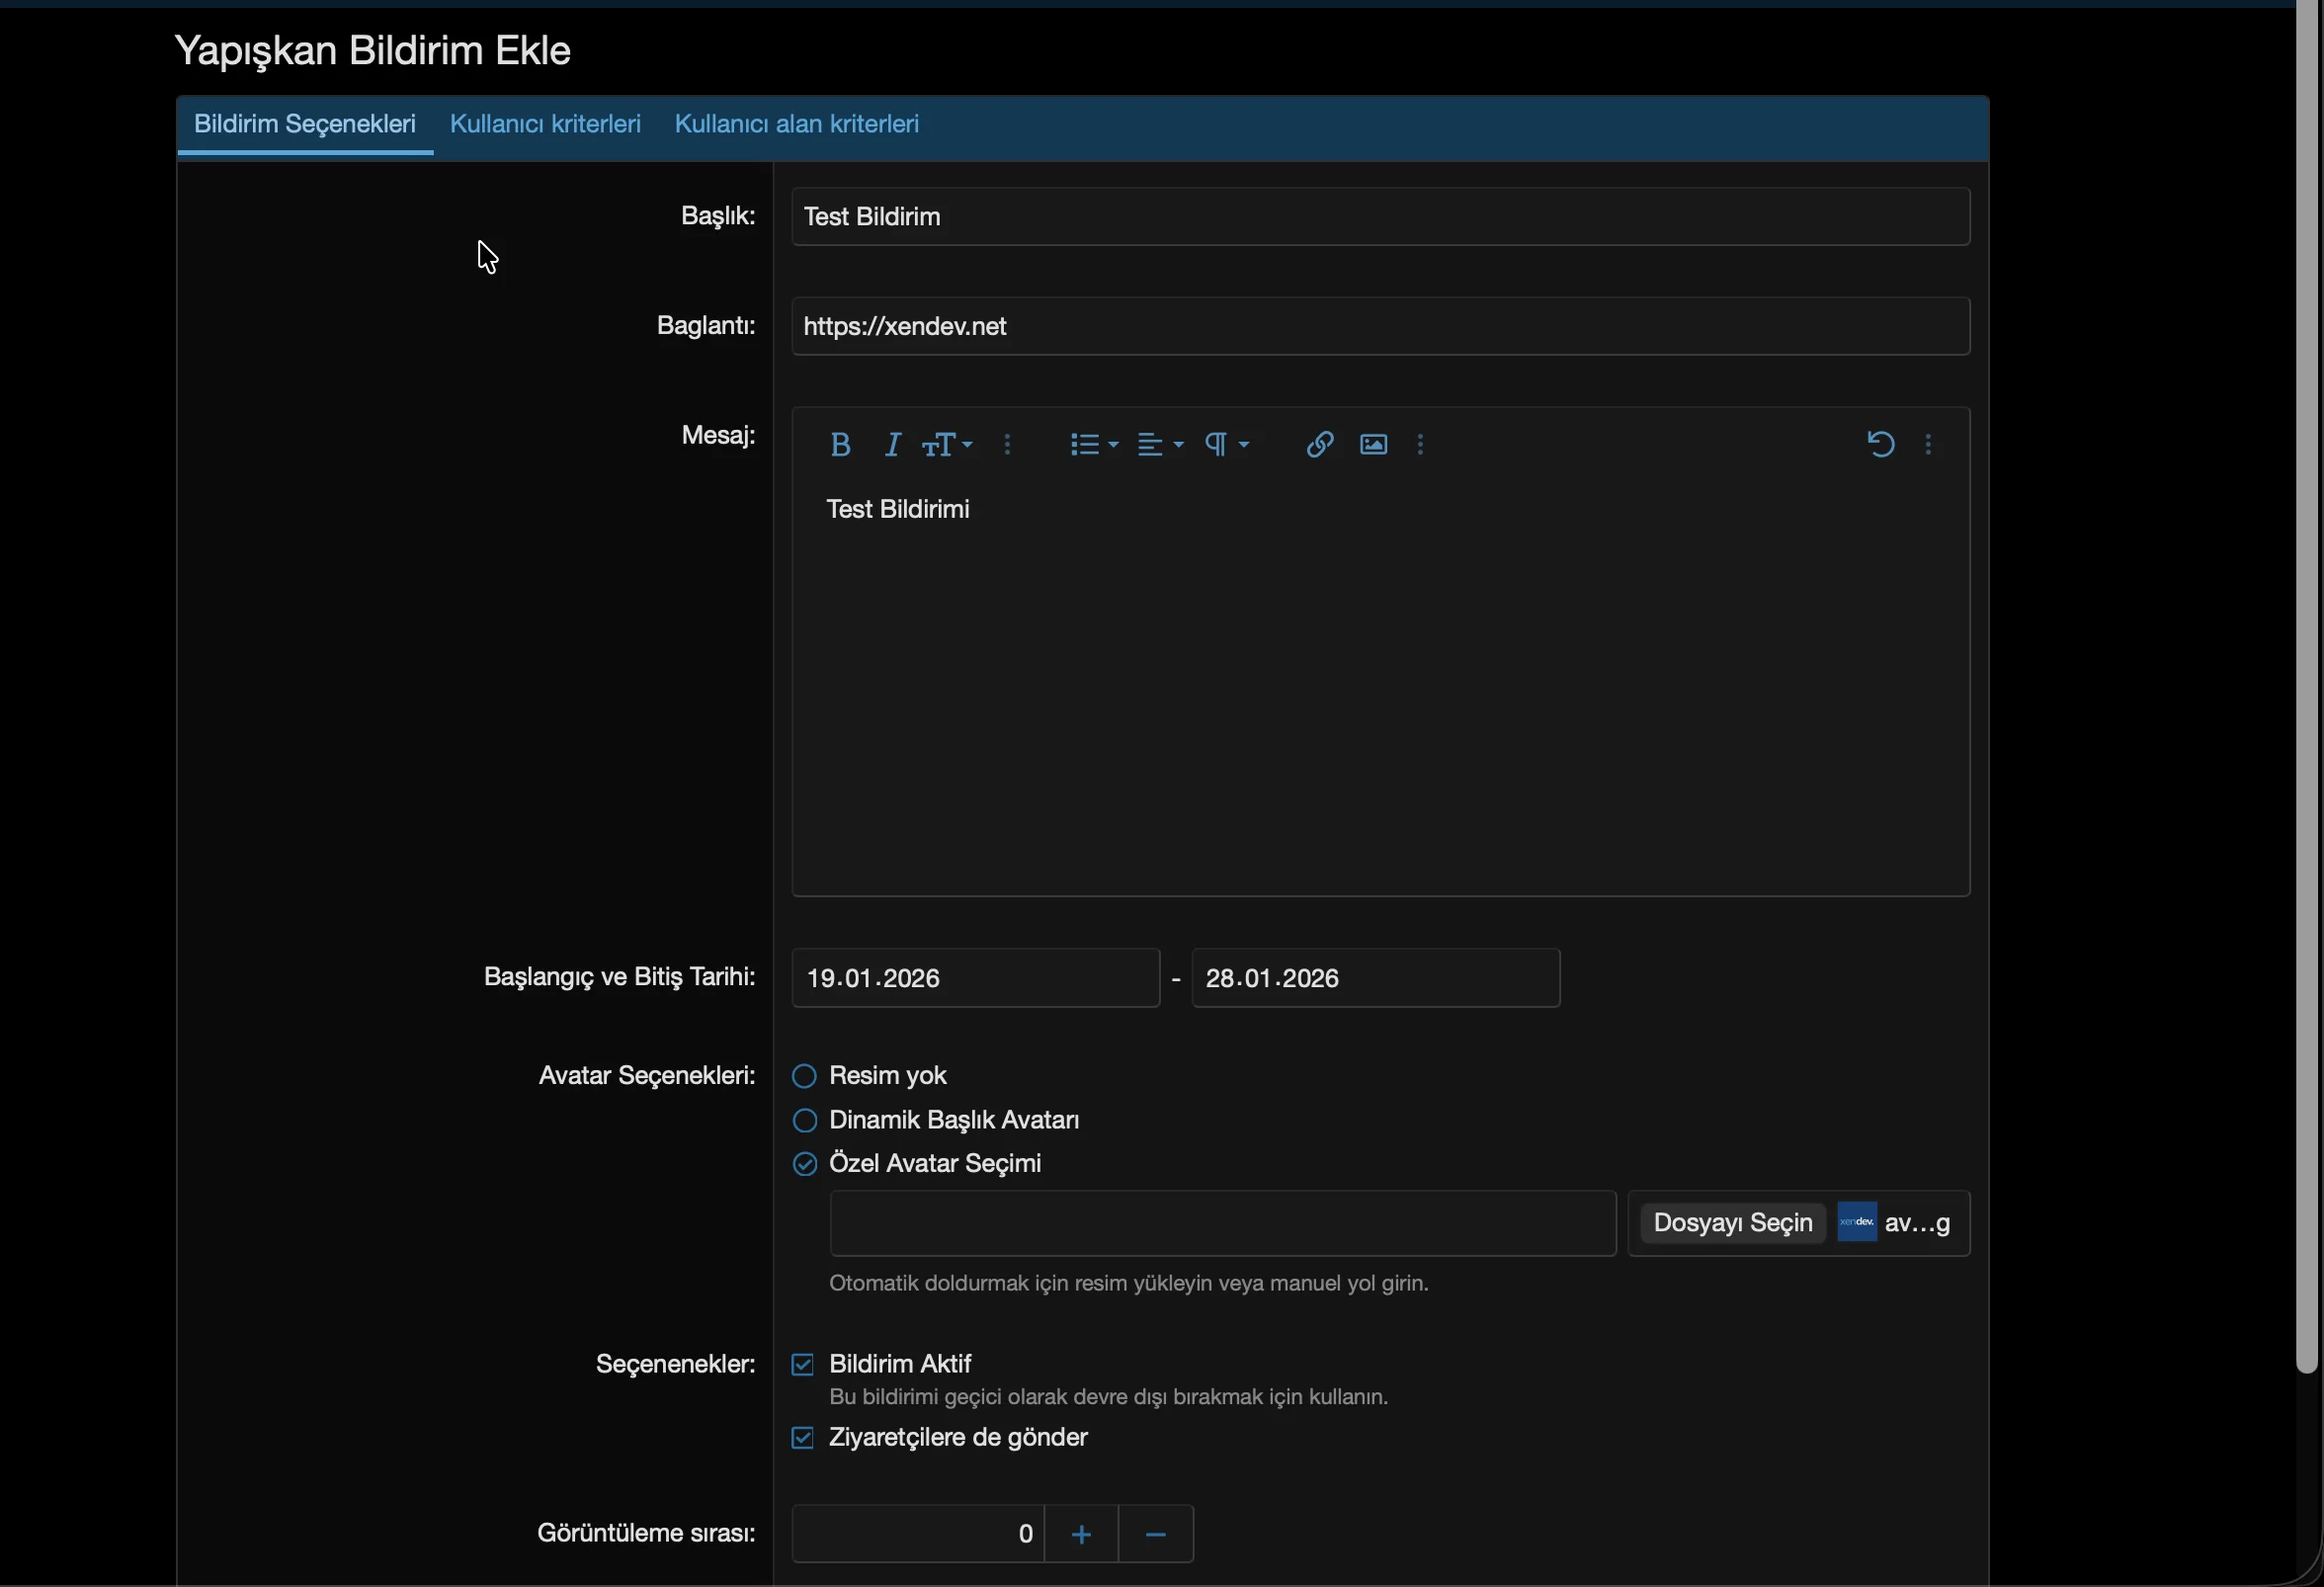Toggle Bold formatting in message editor
The image size is (2324, 1587).
(x=840, y=445)
